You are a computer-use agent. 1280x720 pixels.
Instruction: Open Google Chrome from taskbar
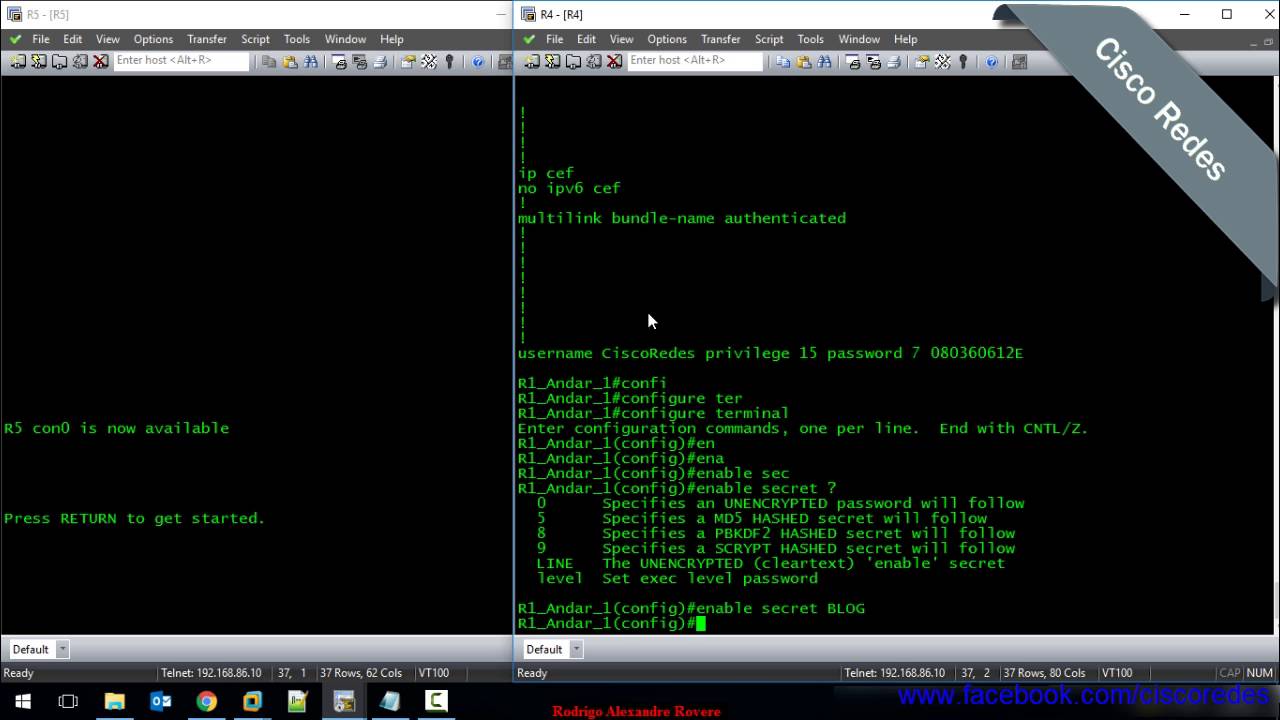(x=206, y=701)
